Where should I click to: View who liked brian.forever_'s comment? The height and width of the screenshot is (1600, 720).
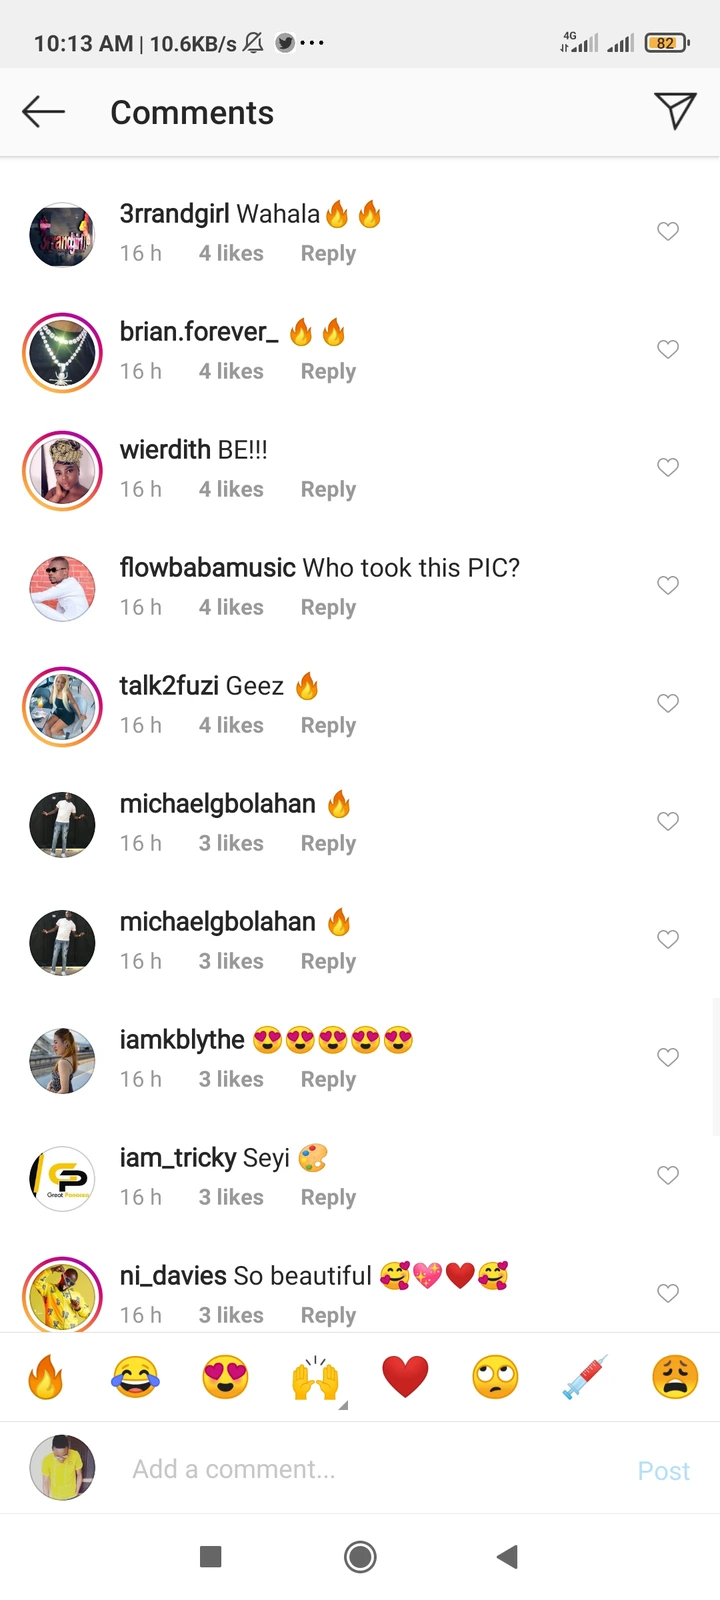click(x=231, y=372)
